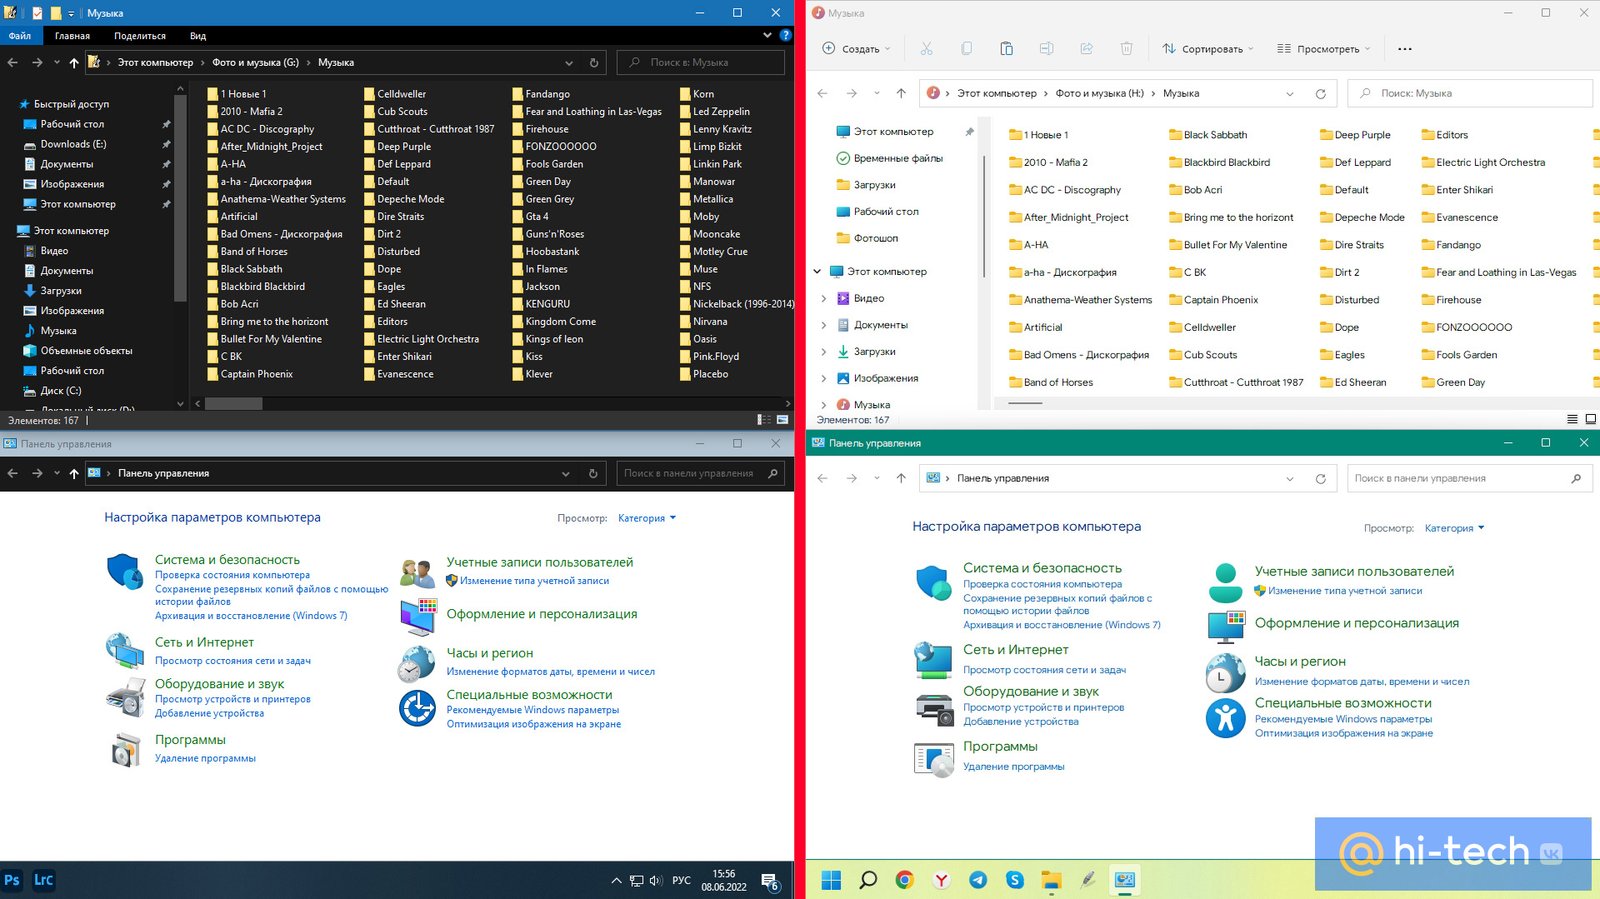1600x899 pixels.
Task: Click the Copy icon in light explorer toolbar
Action: 966,48
